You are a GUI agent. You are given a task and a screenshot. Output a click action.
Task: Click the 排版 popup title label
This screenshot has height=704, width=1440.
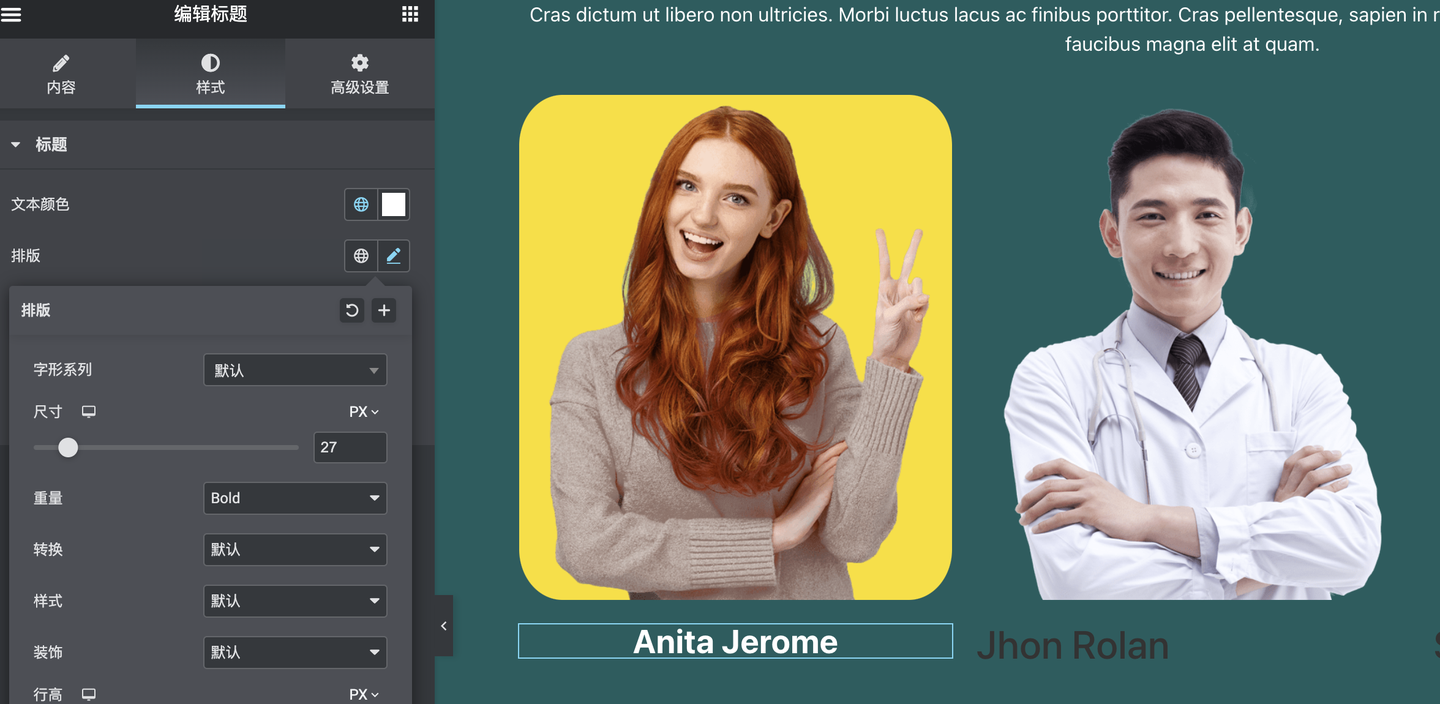click(36, 310)
